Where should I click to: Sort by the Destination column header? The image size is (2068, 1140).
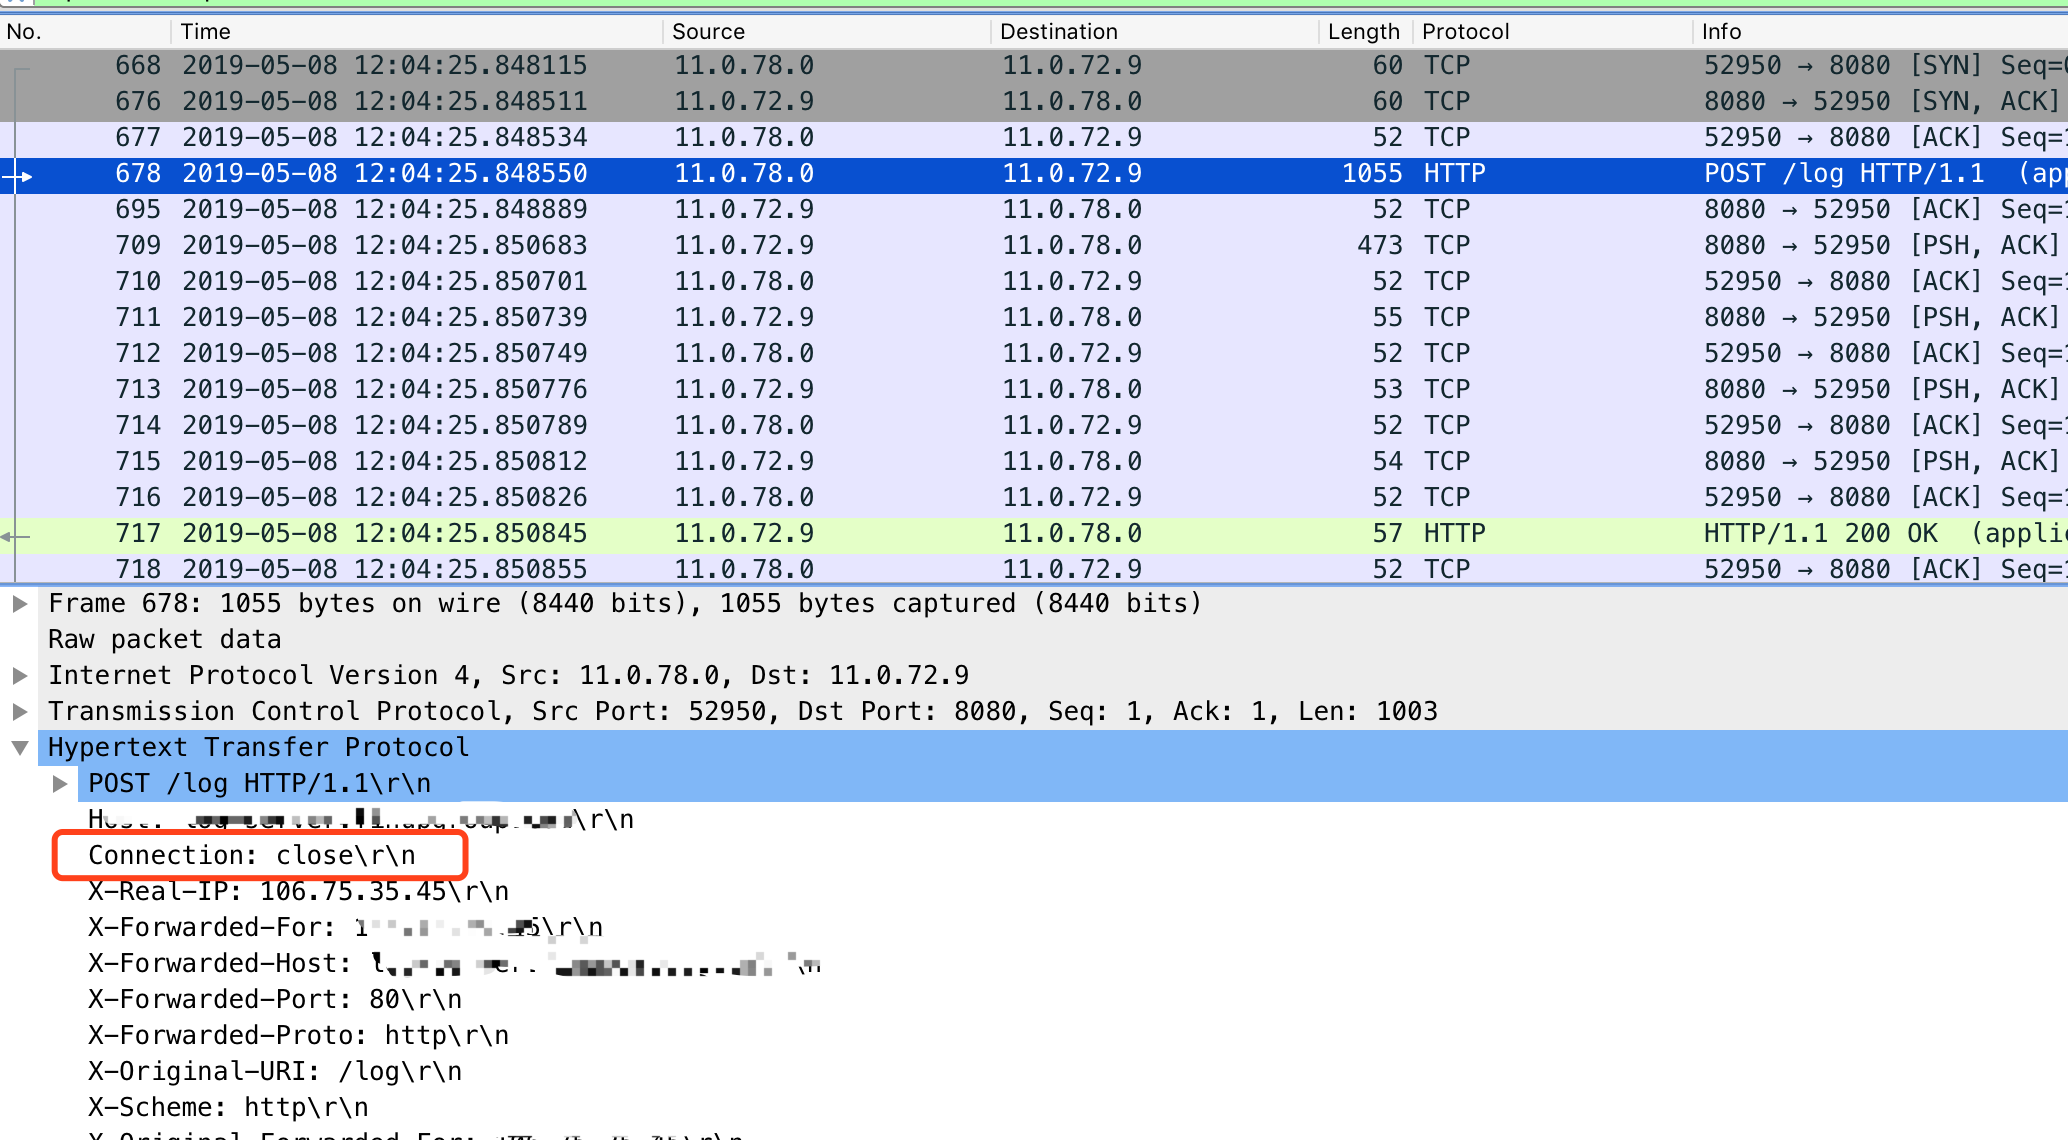click(1154, 32)
